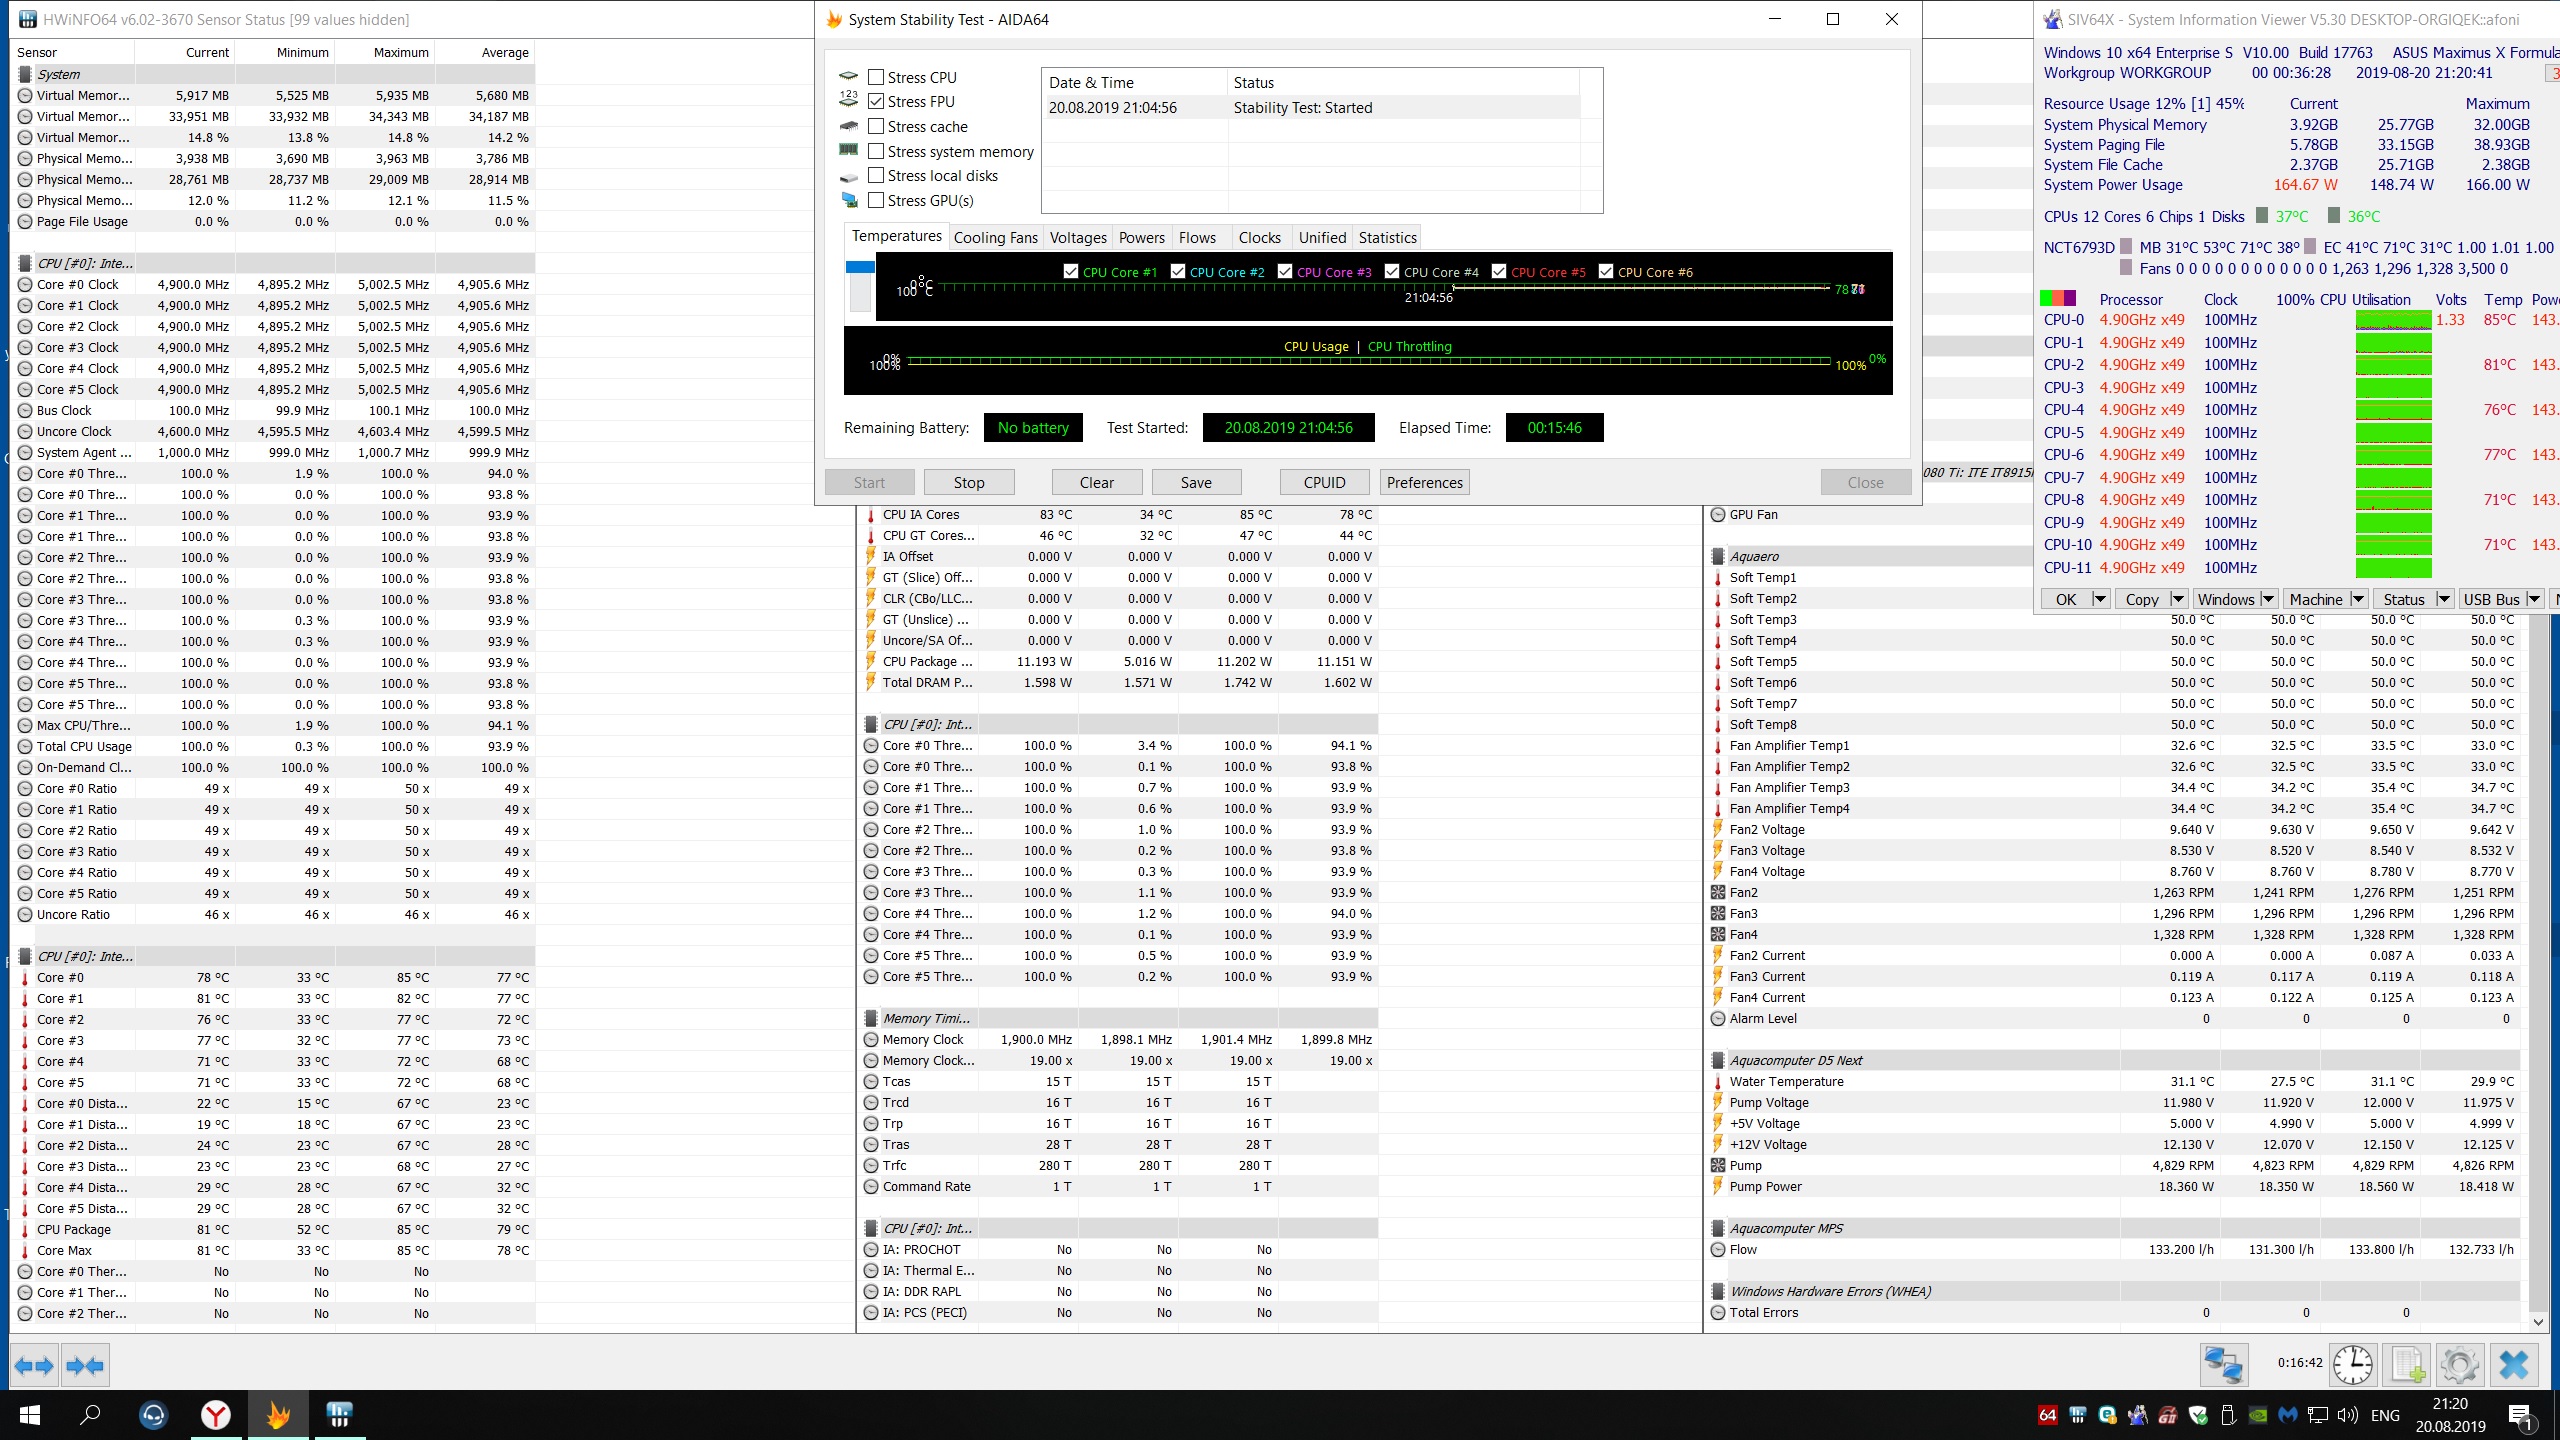Expand the Machine dropdown arrow in SIV64X
Viewport: 2560px width, 1440px height.
click(2358, 599)
